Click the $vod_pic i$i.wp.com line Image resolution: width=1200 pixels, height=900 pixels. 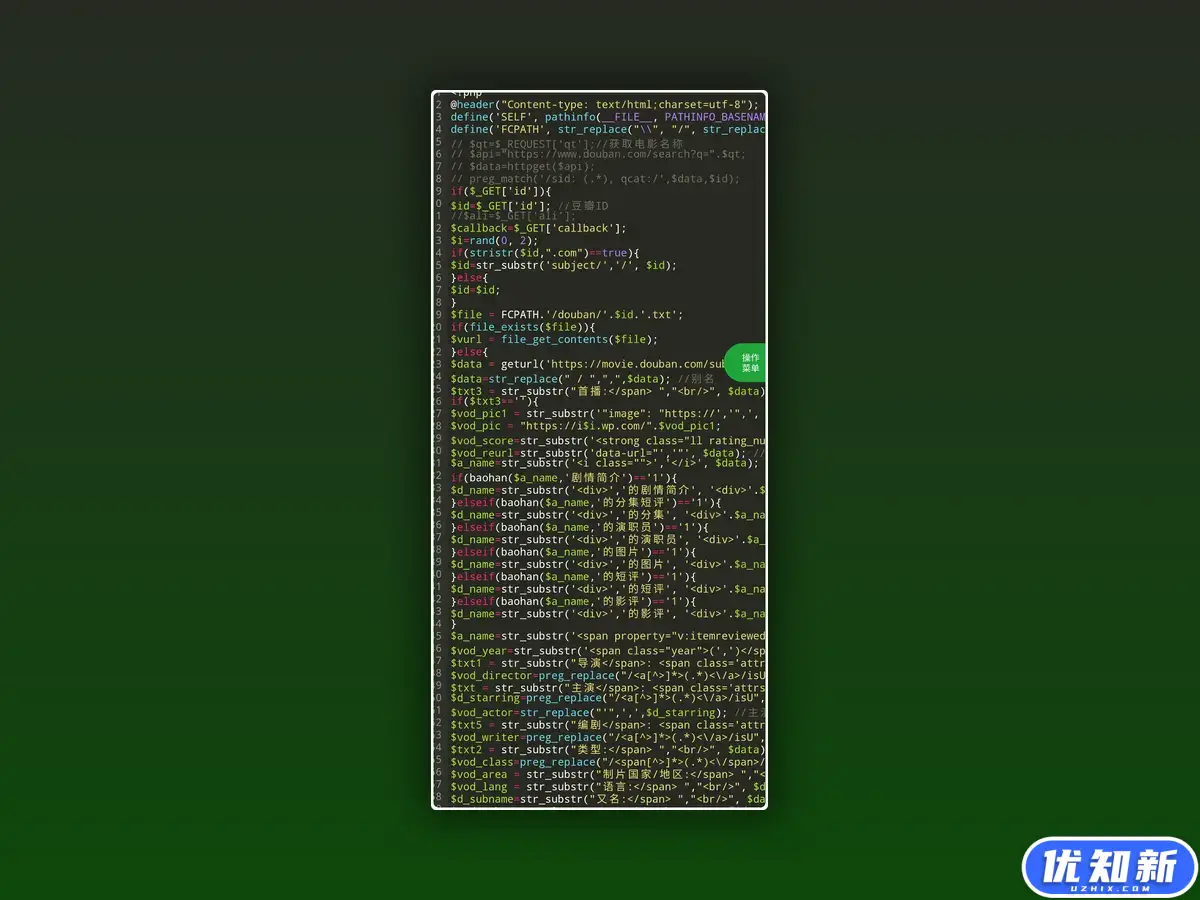[x=585, y=426]
